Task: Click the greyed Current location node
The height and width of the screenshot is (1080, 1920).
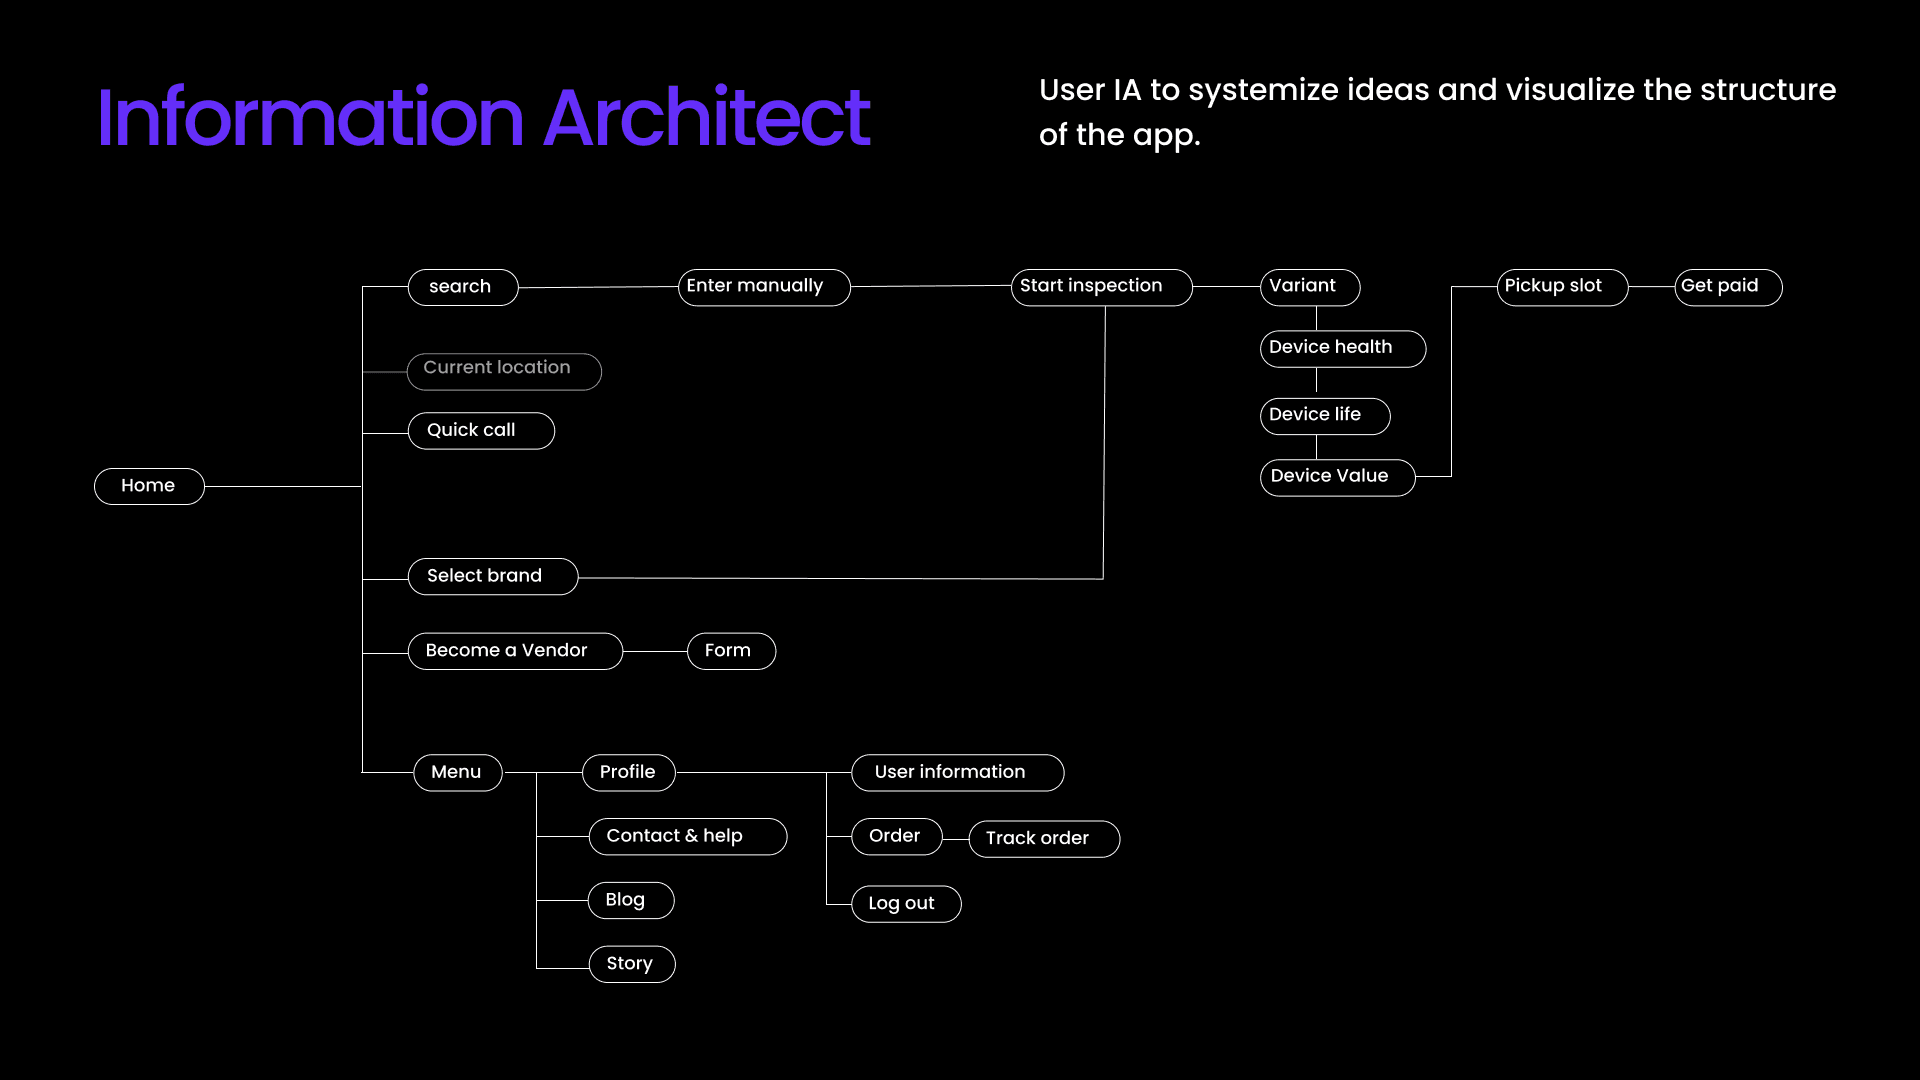Action: tap(503, 371)
